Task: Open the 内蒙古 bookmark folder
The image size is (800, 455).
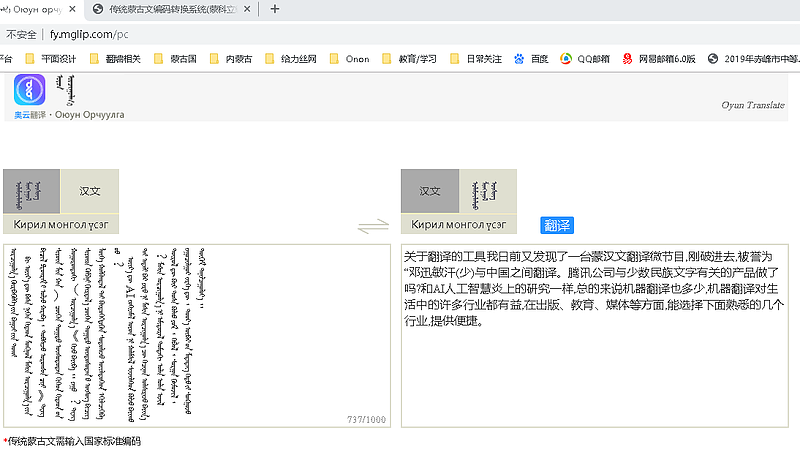Action: point(231,59)
